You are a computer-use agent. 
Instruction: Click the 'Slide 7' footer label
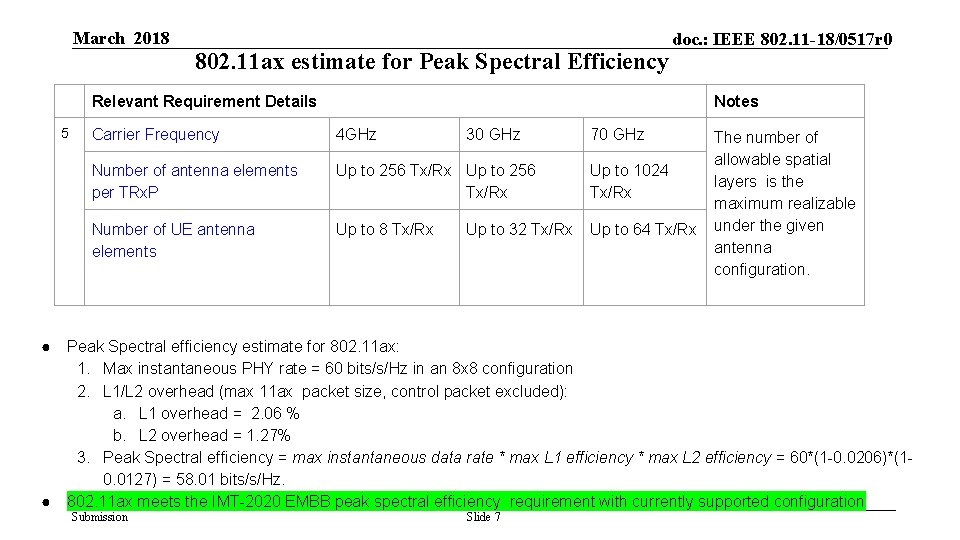(x=483, y=517)
